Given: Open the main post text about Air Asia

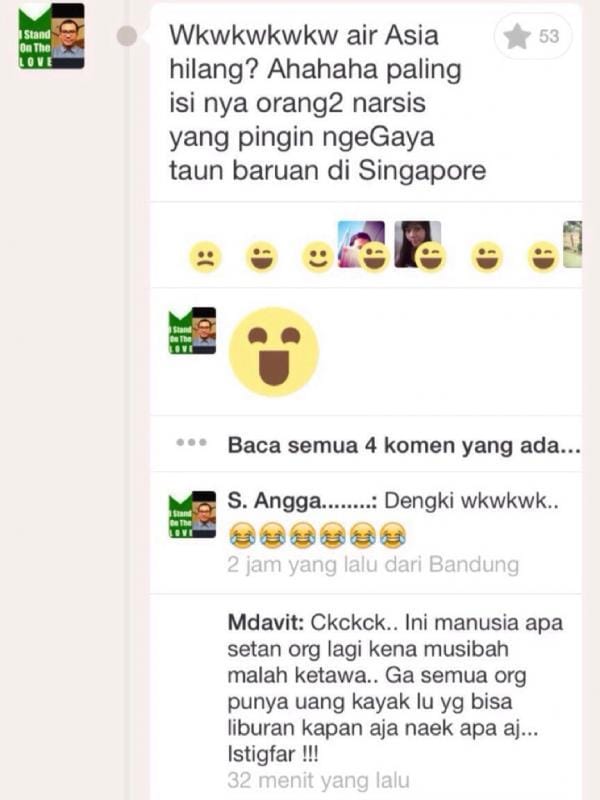Looking at the screenshot, I should 327,103.
